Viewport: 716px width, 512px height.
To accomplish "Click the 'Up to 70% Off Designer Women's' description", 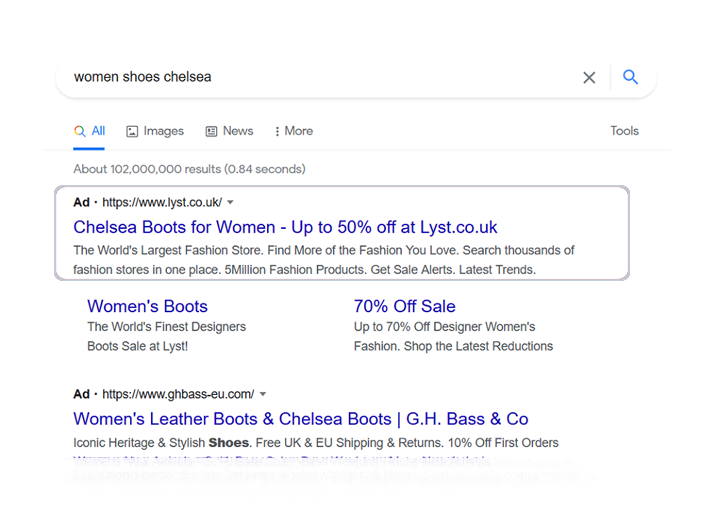I will (444, 327).
